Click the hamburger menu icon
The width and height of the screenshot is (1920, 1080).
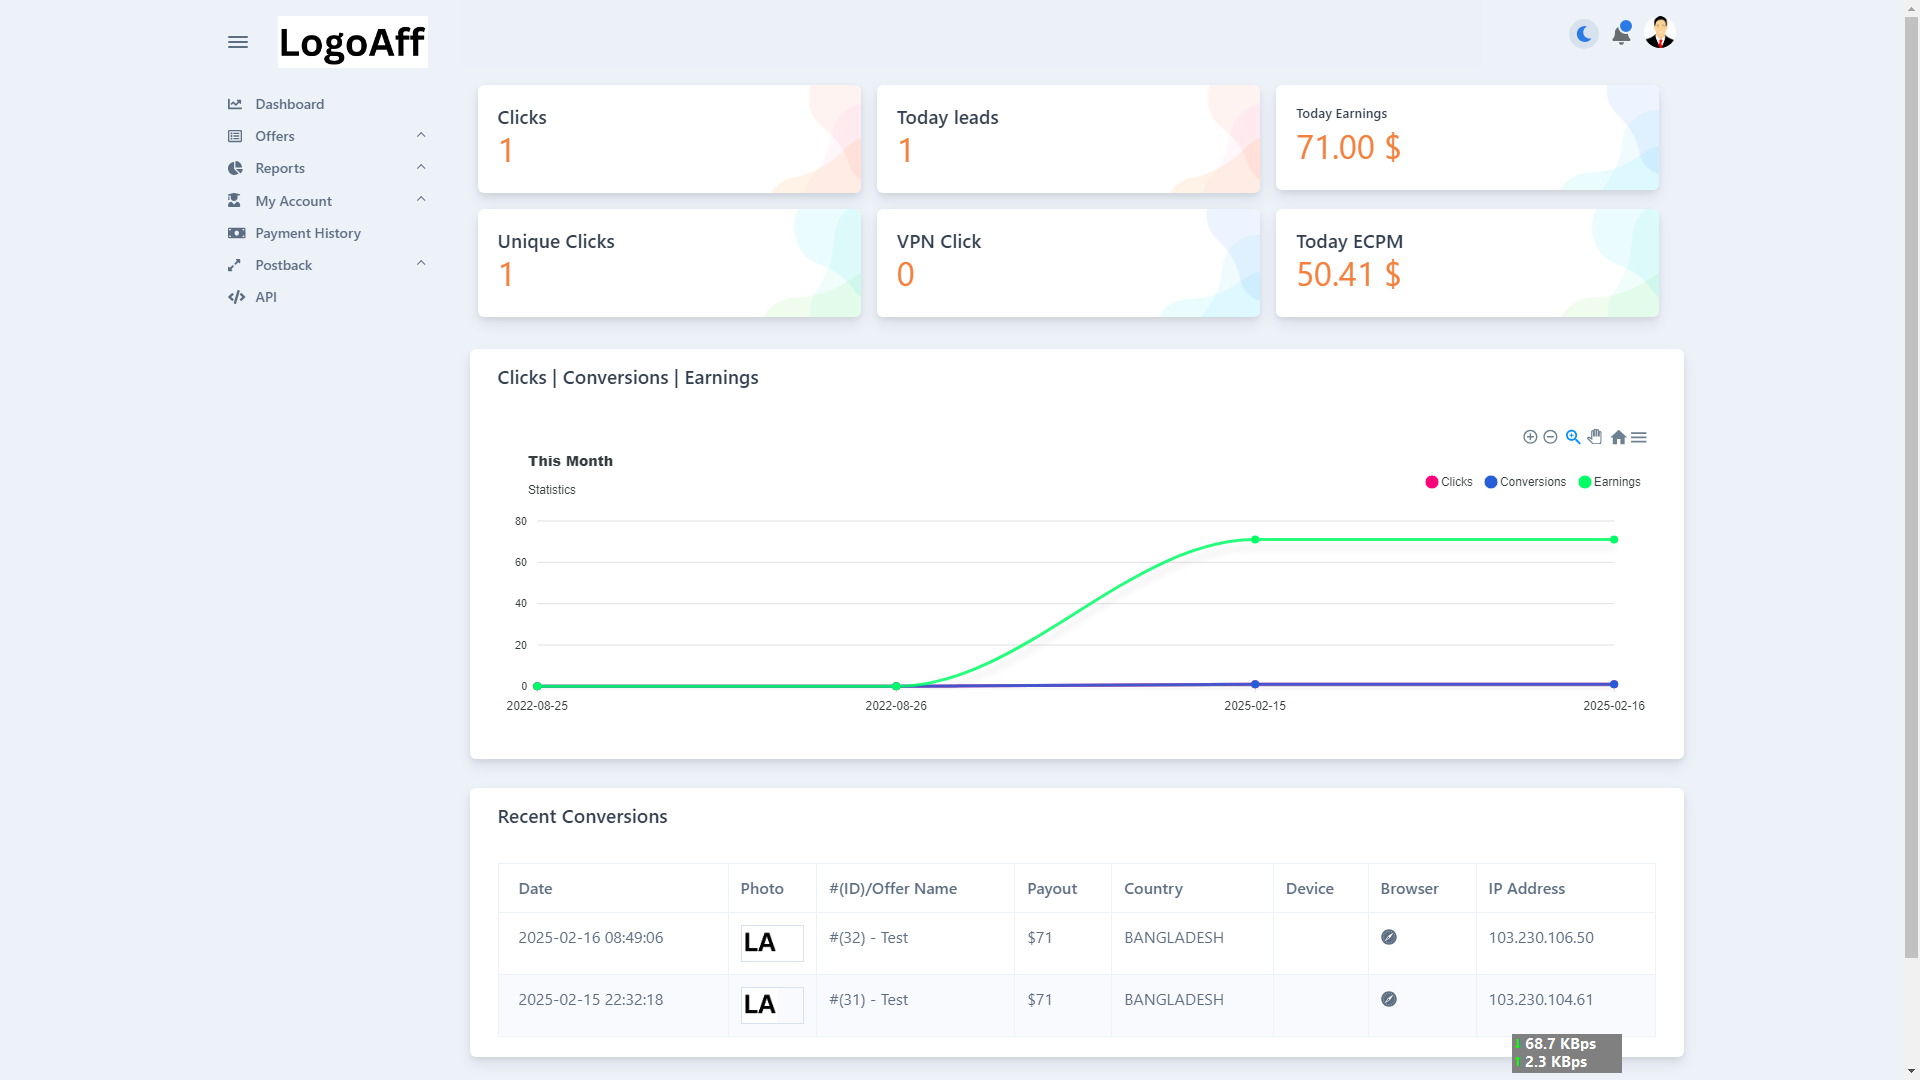(x=237, y=42)
